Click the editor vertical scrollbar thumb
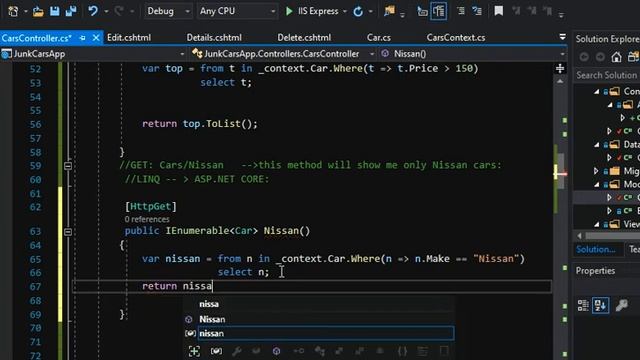Viewport: 640px width, 360px height. [x=560, y=171]
